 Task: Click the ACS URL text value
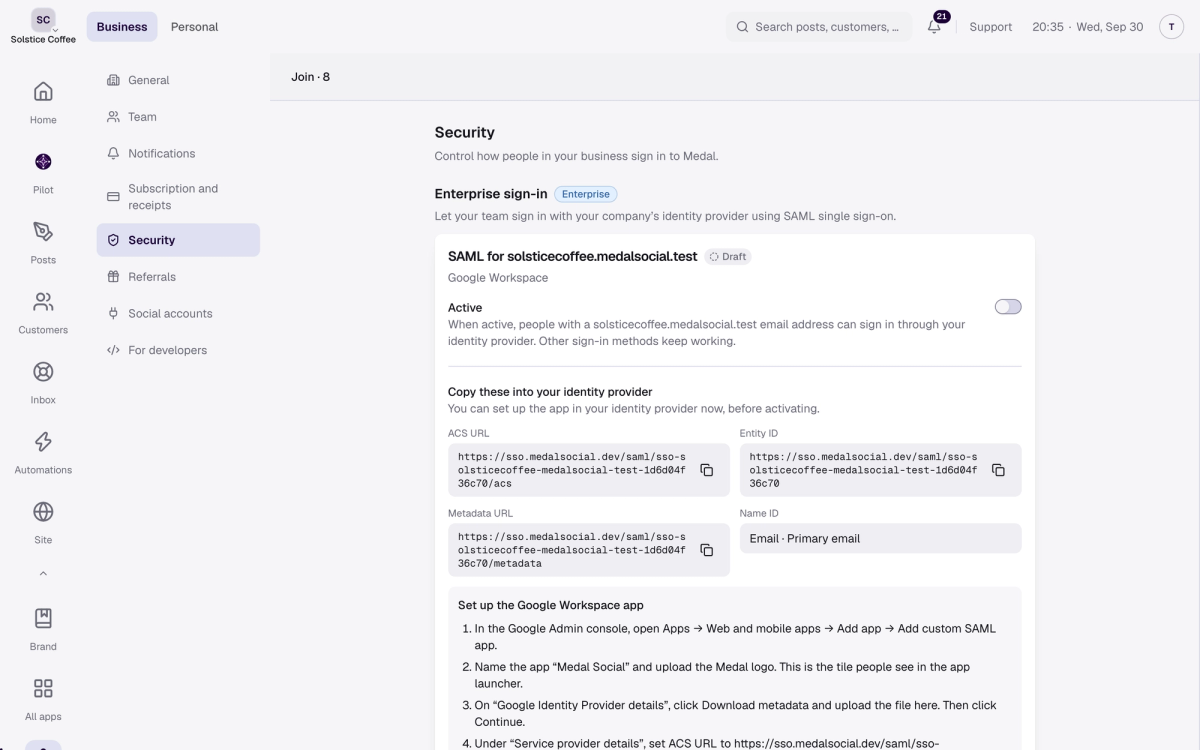click(572, 470)
